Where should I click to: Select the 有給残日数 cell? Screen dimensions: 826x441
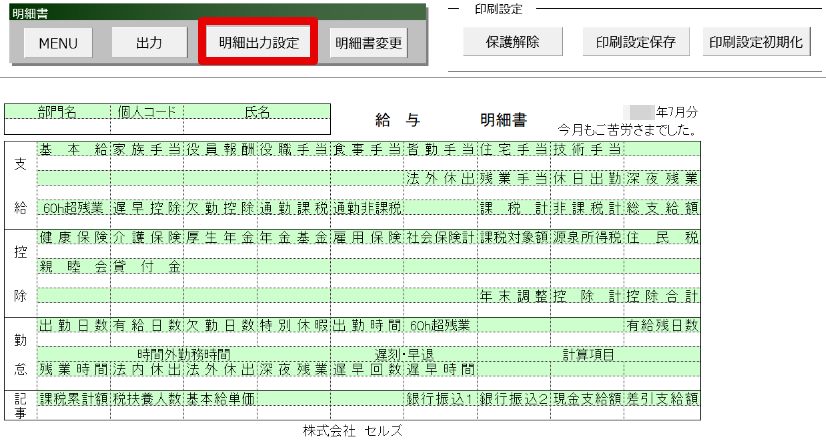click(x=661, y=326)
